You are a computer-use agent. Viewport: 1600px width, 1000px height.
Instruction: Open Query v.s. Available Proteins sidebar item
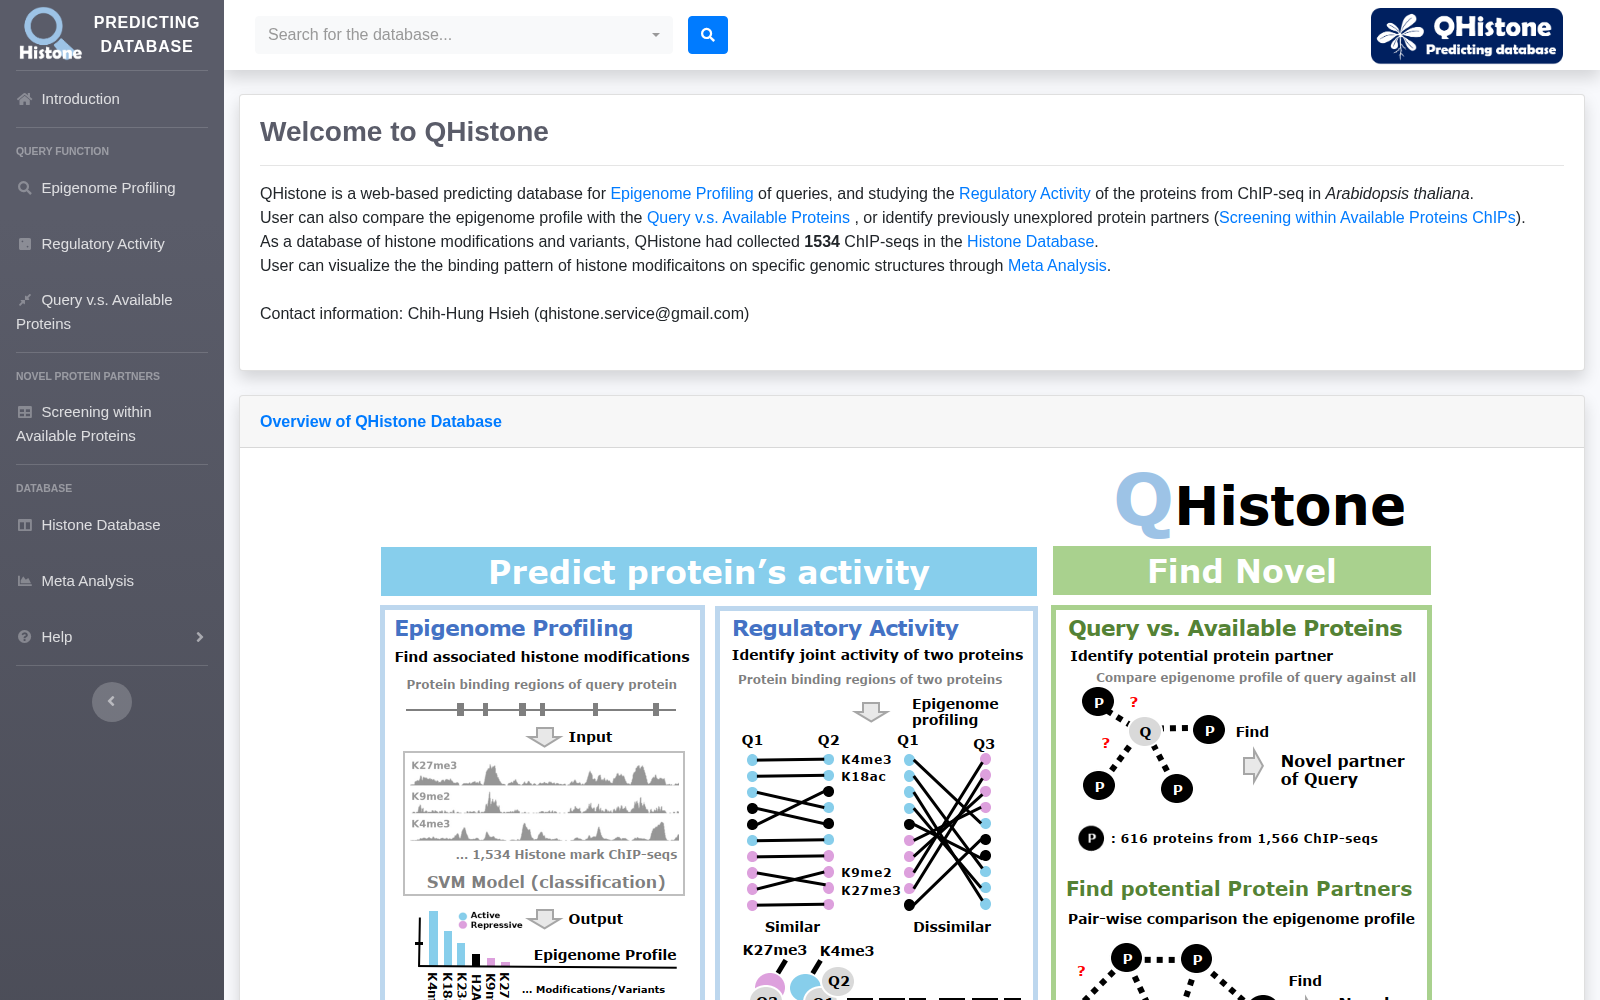pos(112,312)
